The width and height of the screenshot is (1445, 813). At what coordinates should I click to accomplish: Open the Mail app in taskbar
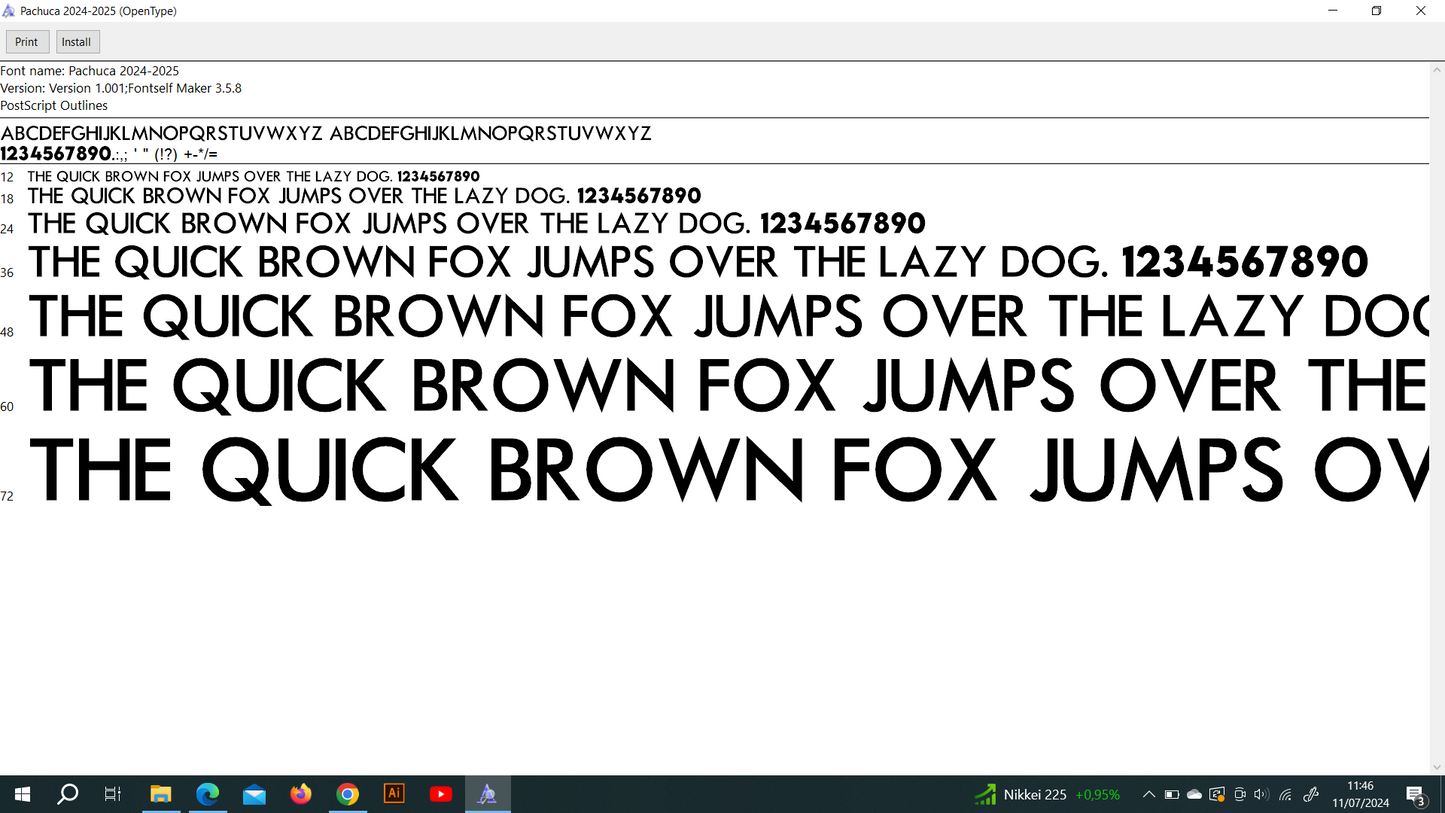(x=254, y=794)
